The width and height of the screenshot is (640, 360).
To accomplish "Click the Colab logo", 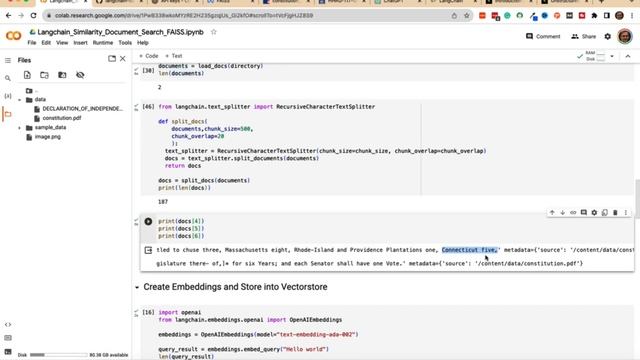I will [13, 36].
